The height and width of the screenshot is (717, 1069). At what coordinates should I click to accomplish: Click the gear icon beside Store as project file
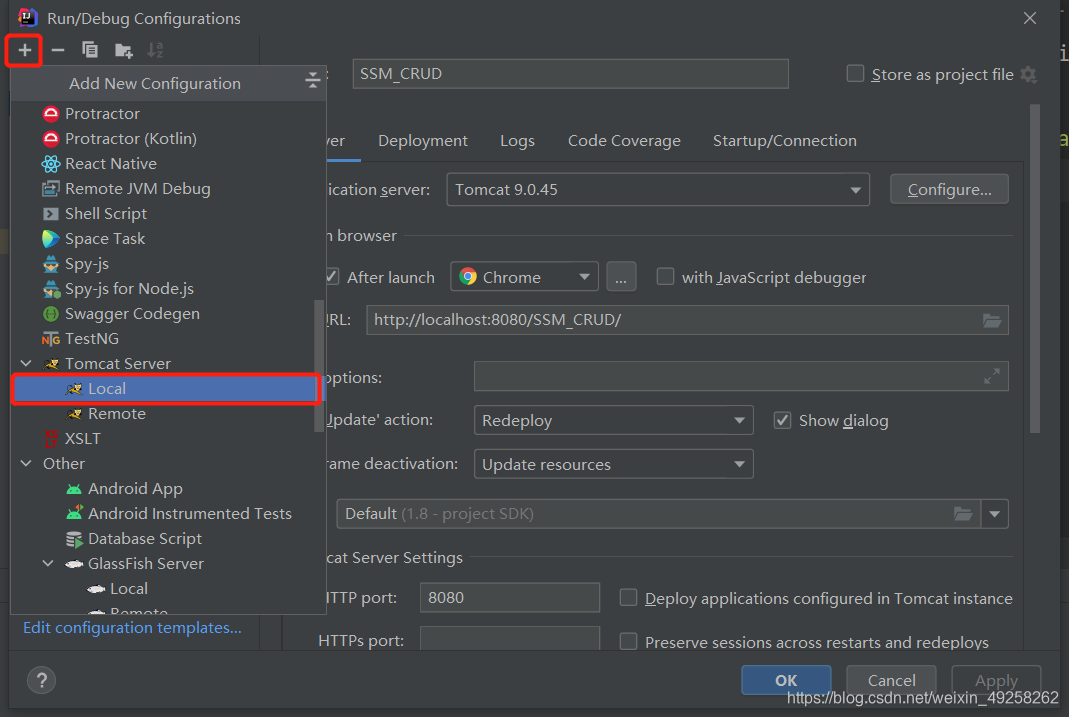point(1029,74)
